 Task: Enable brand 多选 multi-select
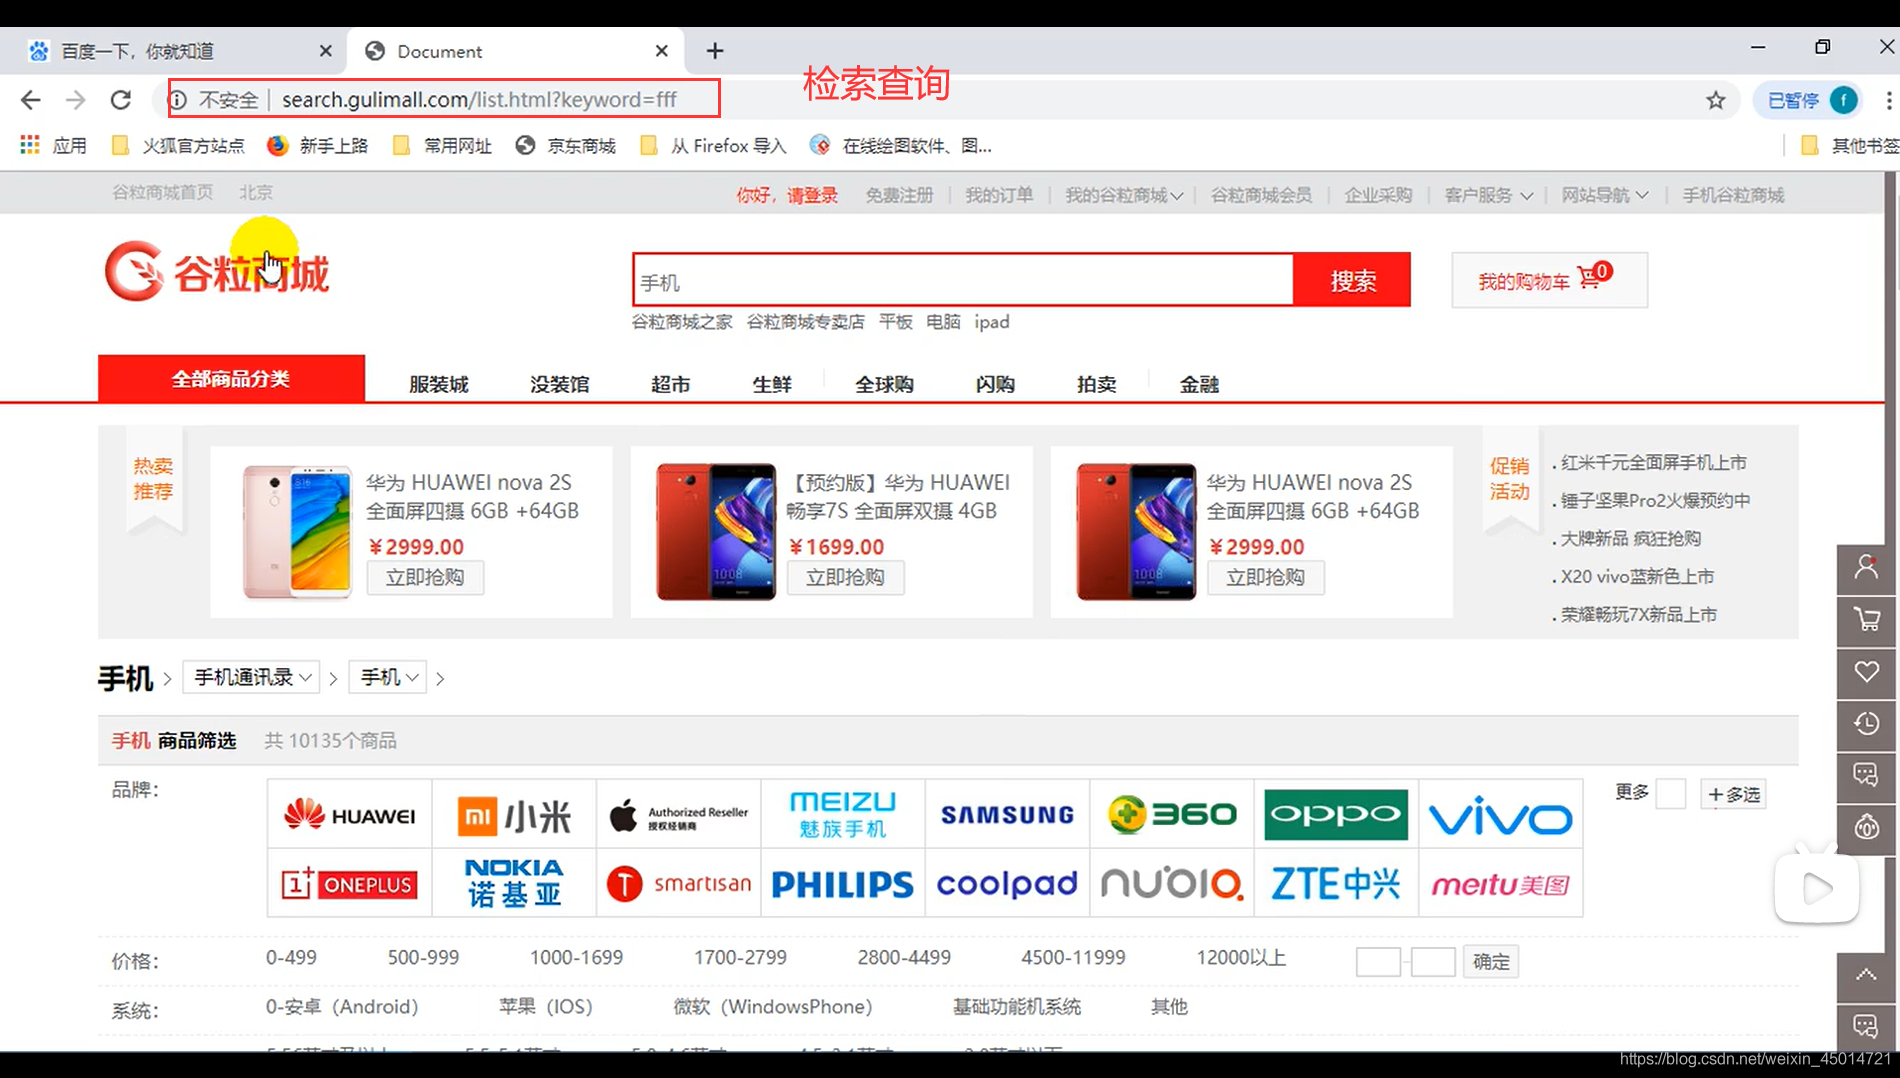[1734, 794]
